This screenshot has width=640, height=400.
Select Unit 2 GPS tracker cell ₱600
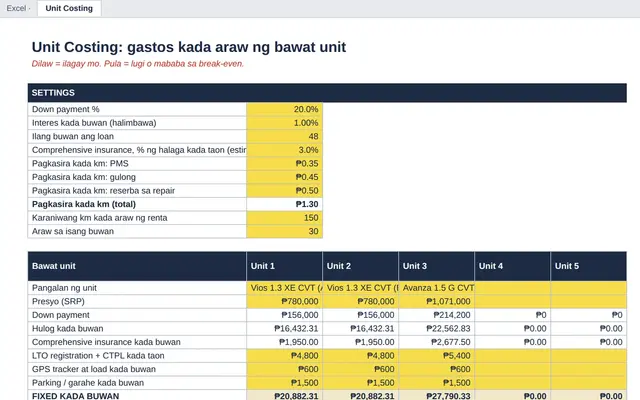360,369
